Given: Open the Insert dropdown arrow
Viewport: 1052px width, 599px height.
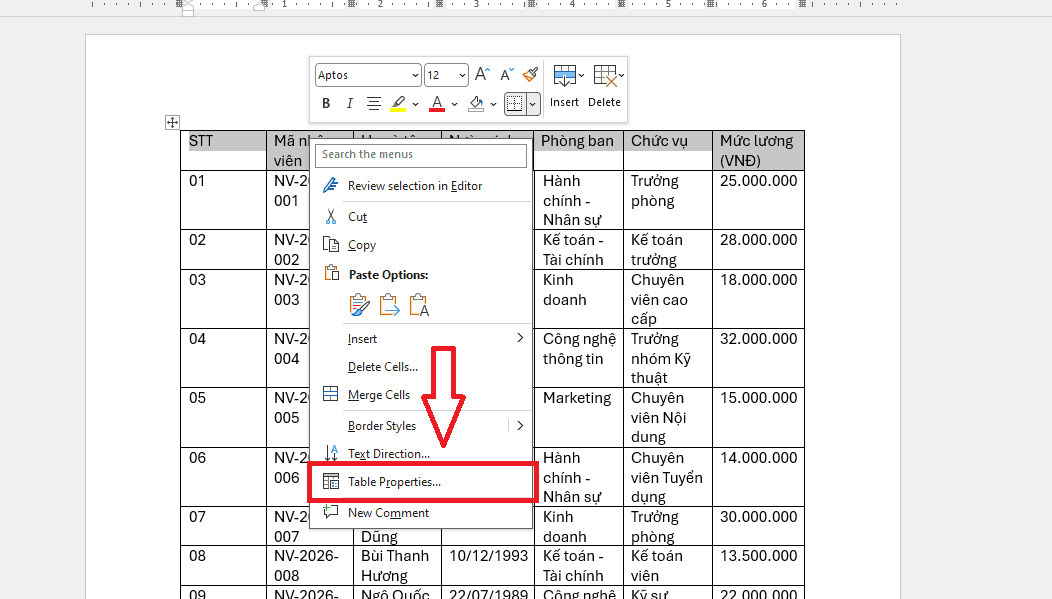Looking at the screenshot, I should [x=581, y=76].
